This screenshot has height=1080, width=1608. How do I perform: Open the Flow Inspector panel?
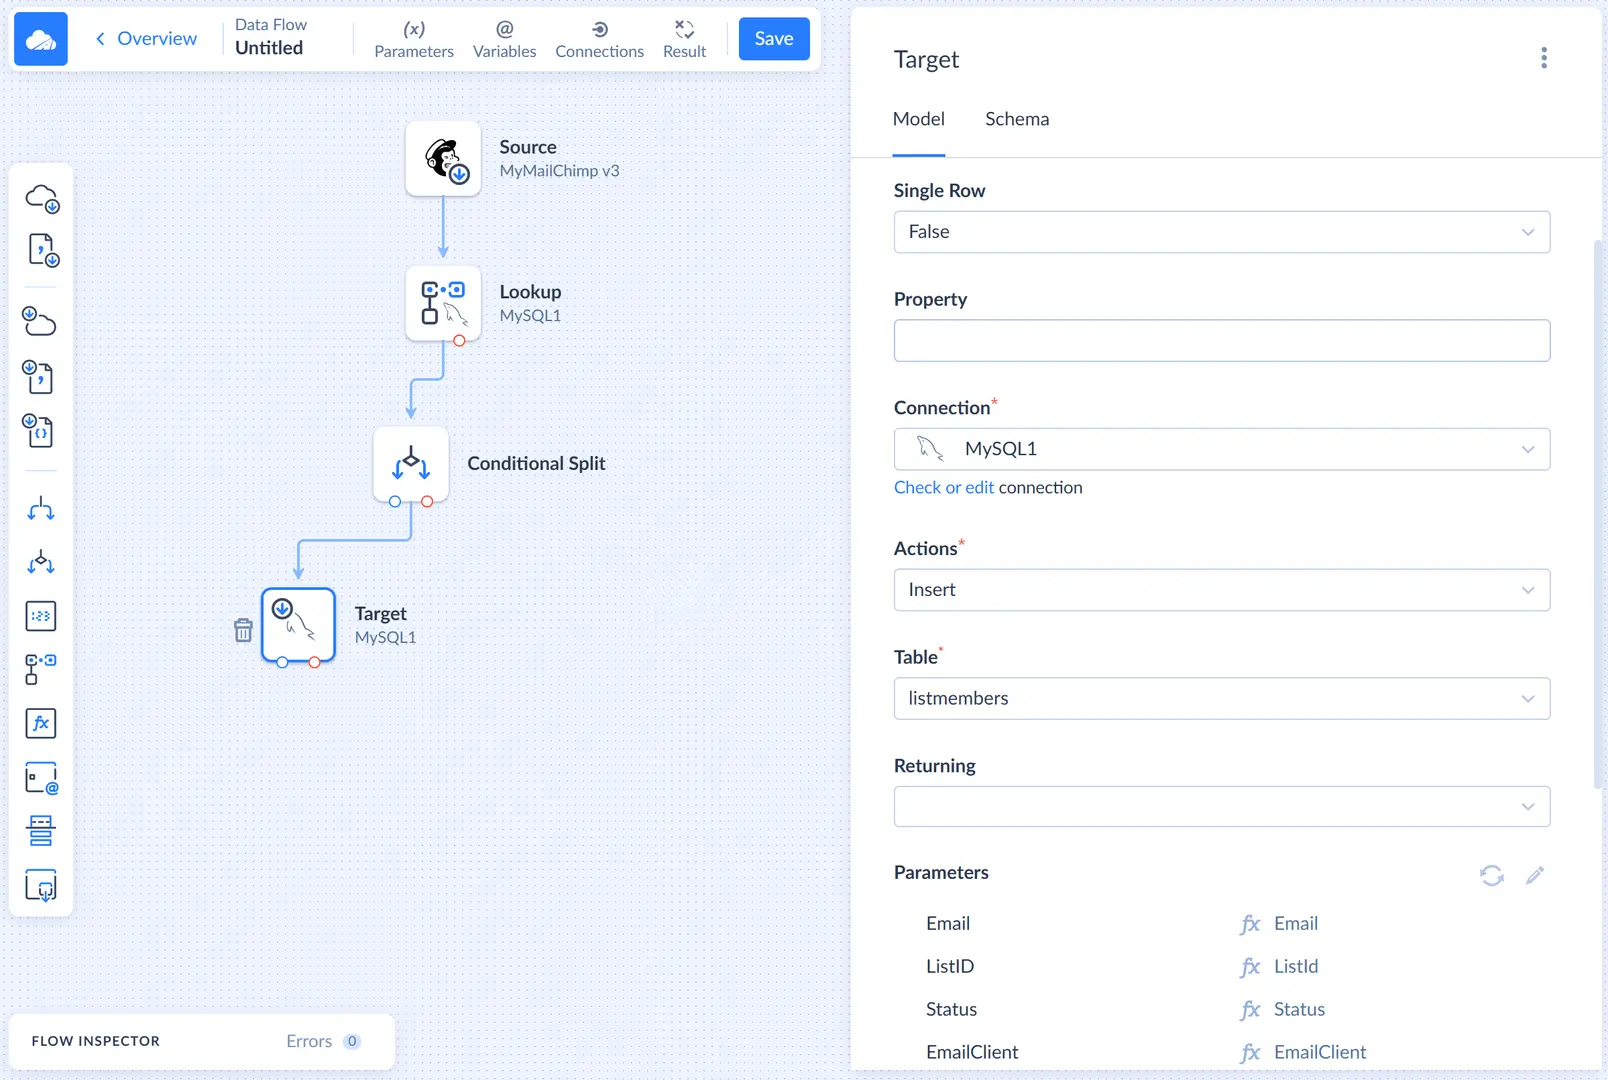(96, 1041)
